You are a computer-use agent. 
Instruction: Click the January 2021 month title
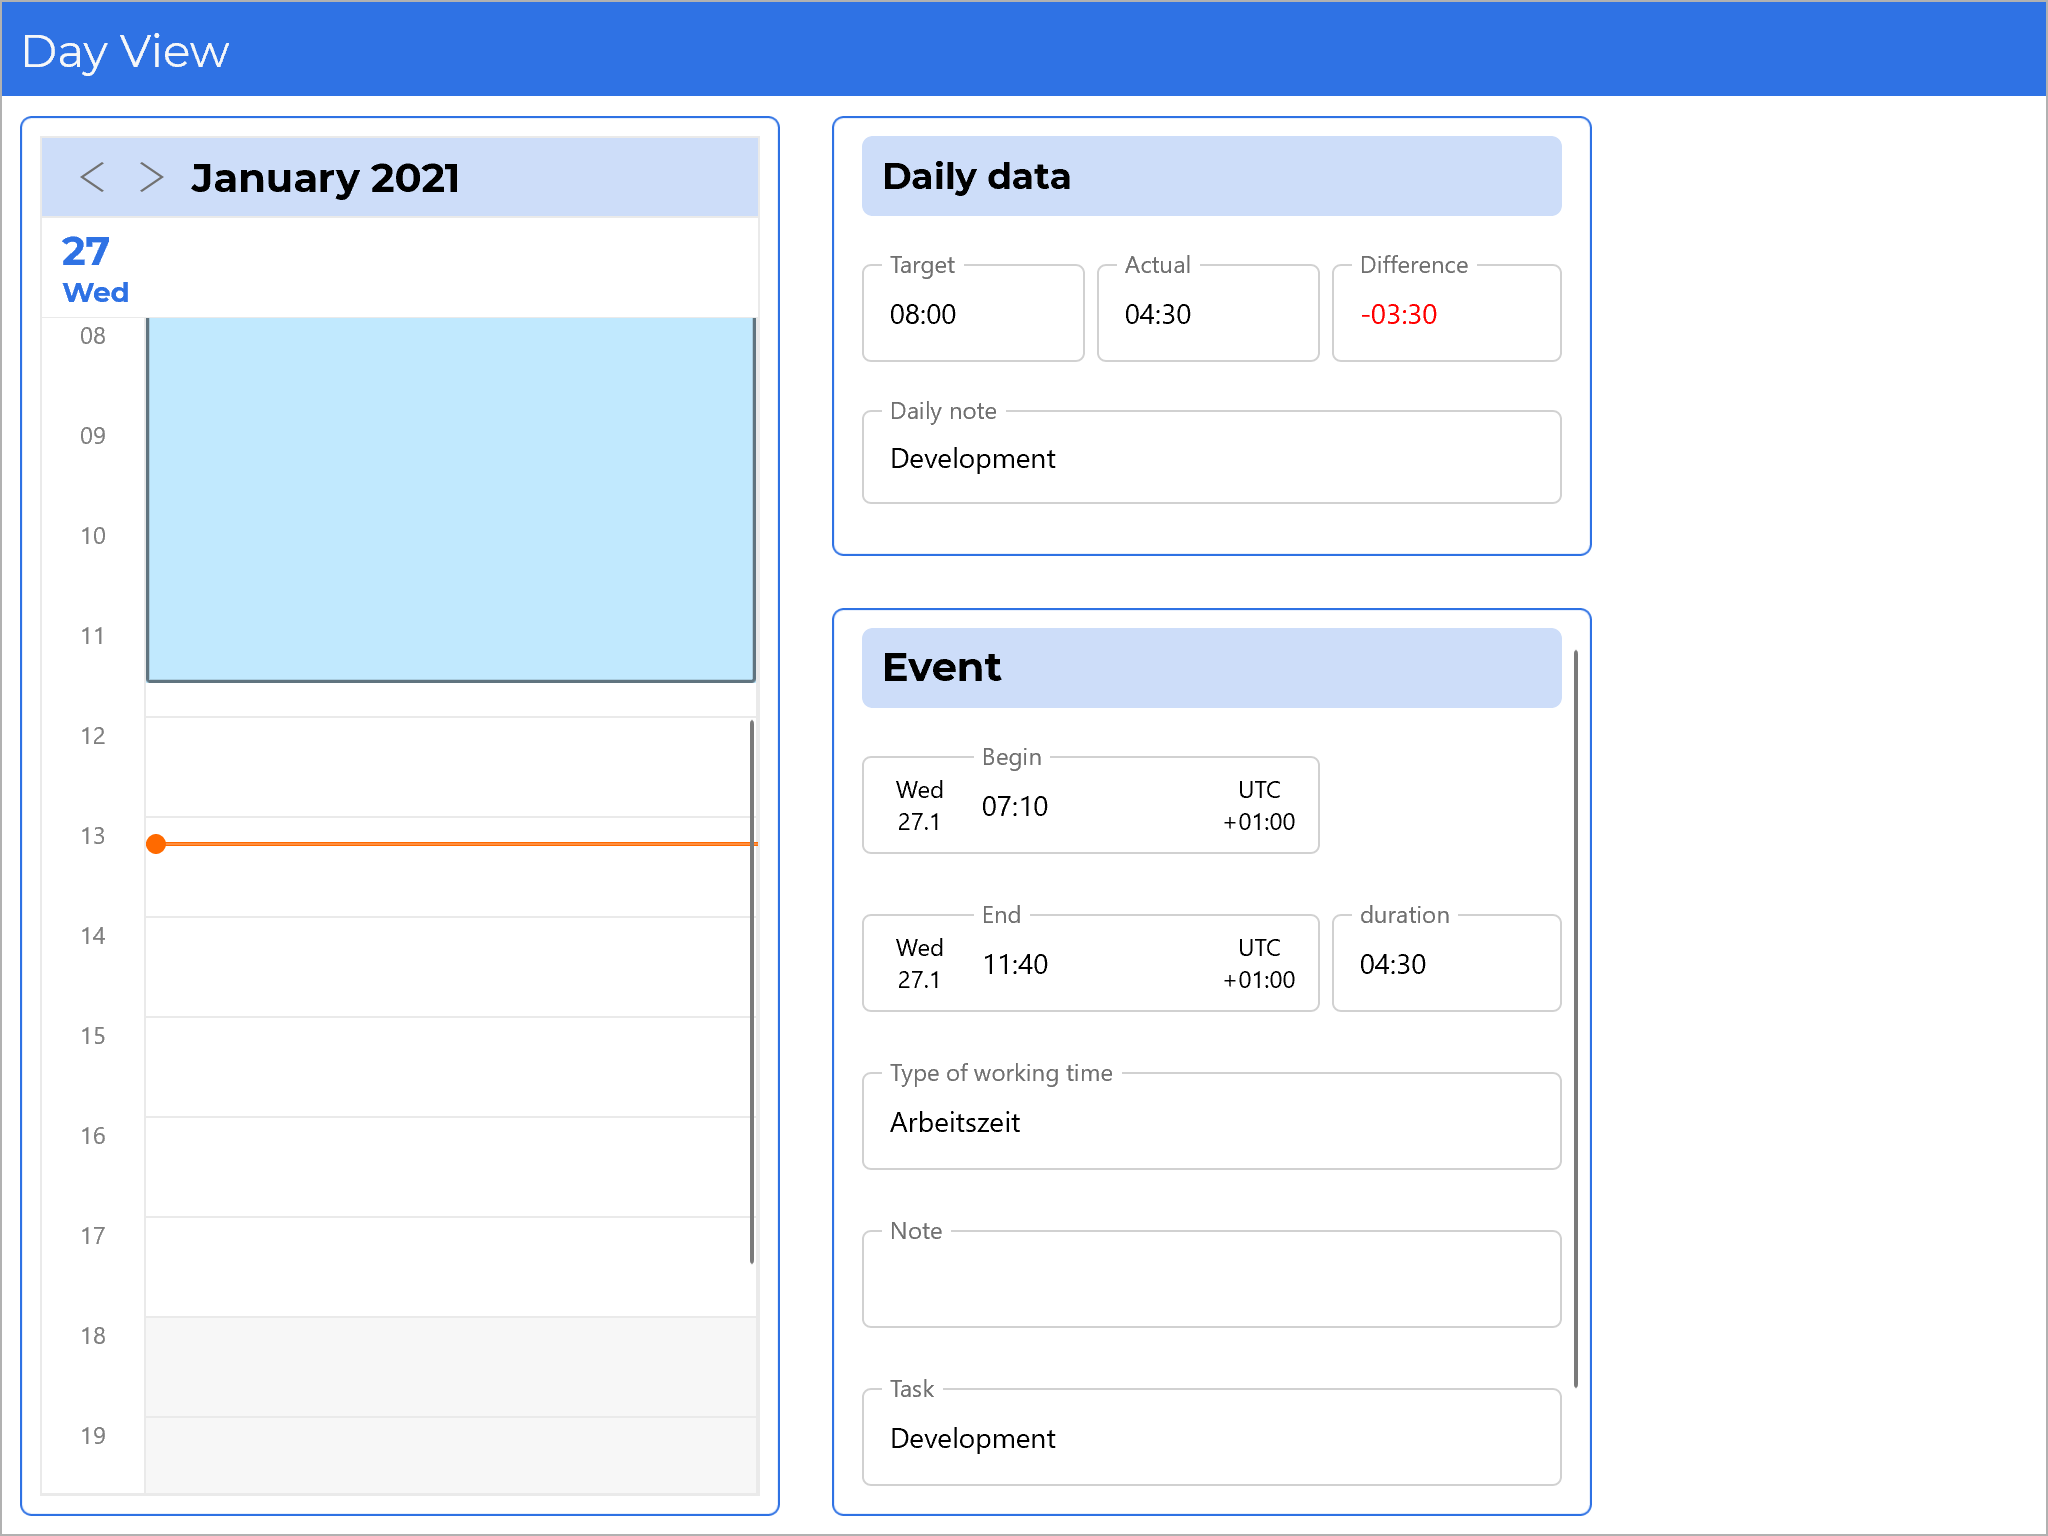[x=325, y=178]
